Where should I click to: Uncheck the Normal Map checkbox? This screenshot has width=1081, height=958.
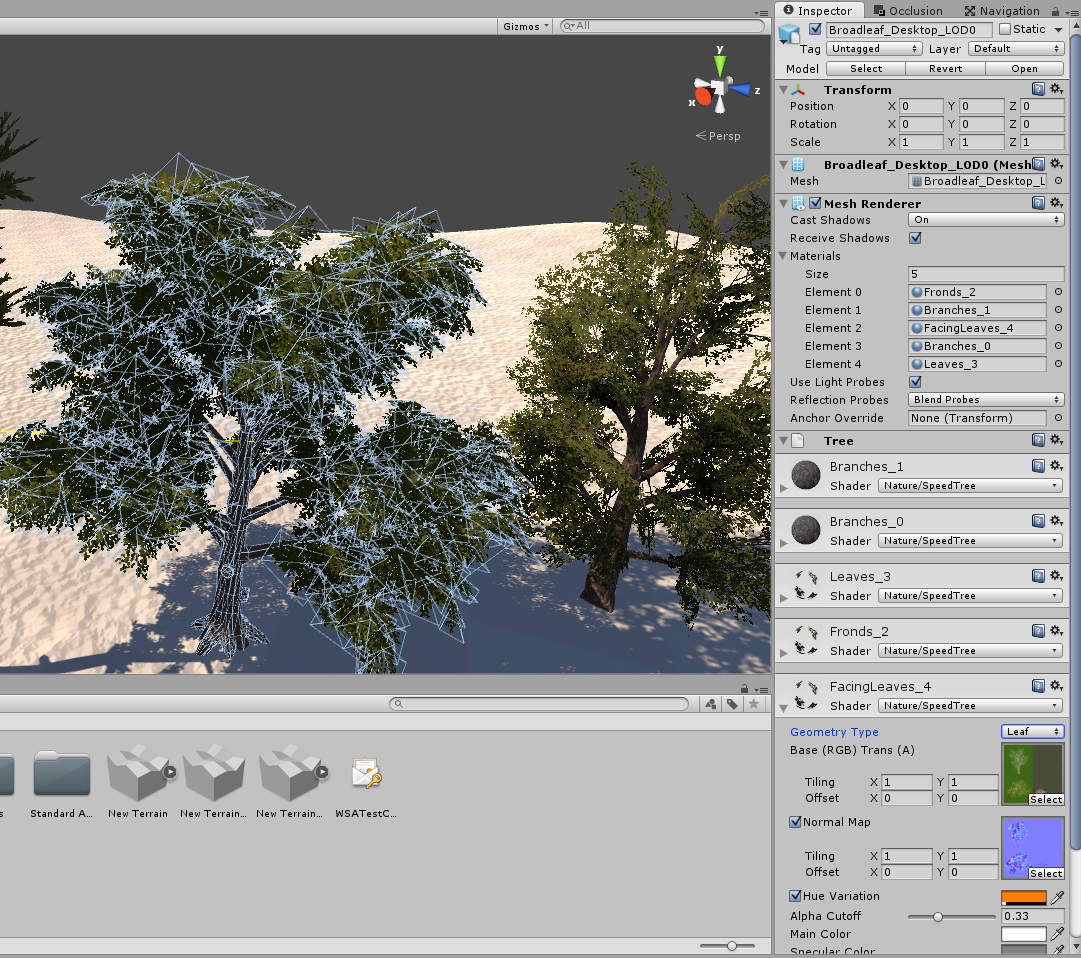[795, 822]
